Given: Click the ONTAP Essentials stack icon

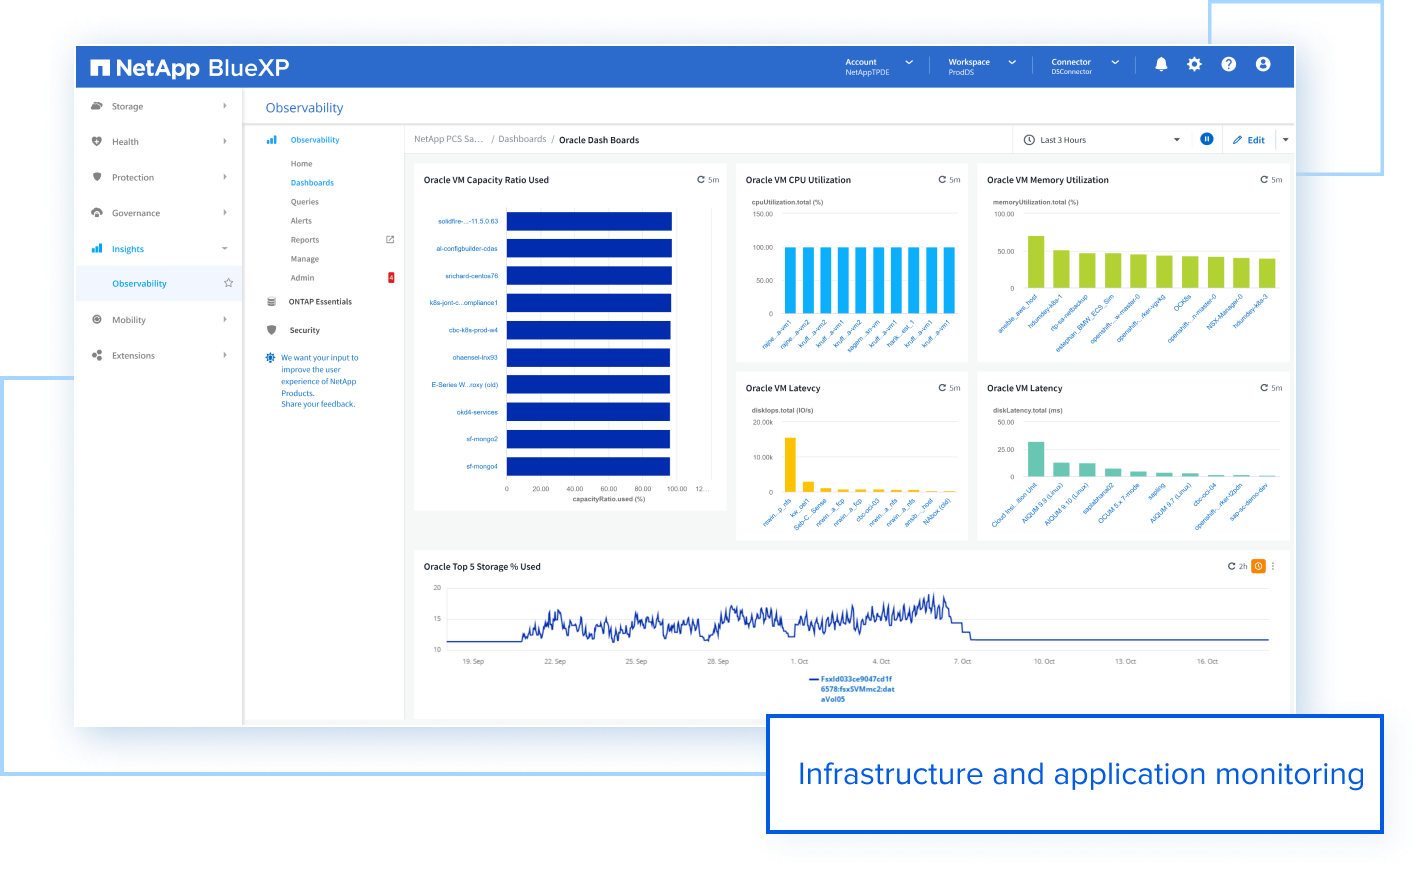Looking at the screenshot, I should (x=271, y=301).
